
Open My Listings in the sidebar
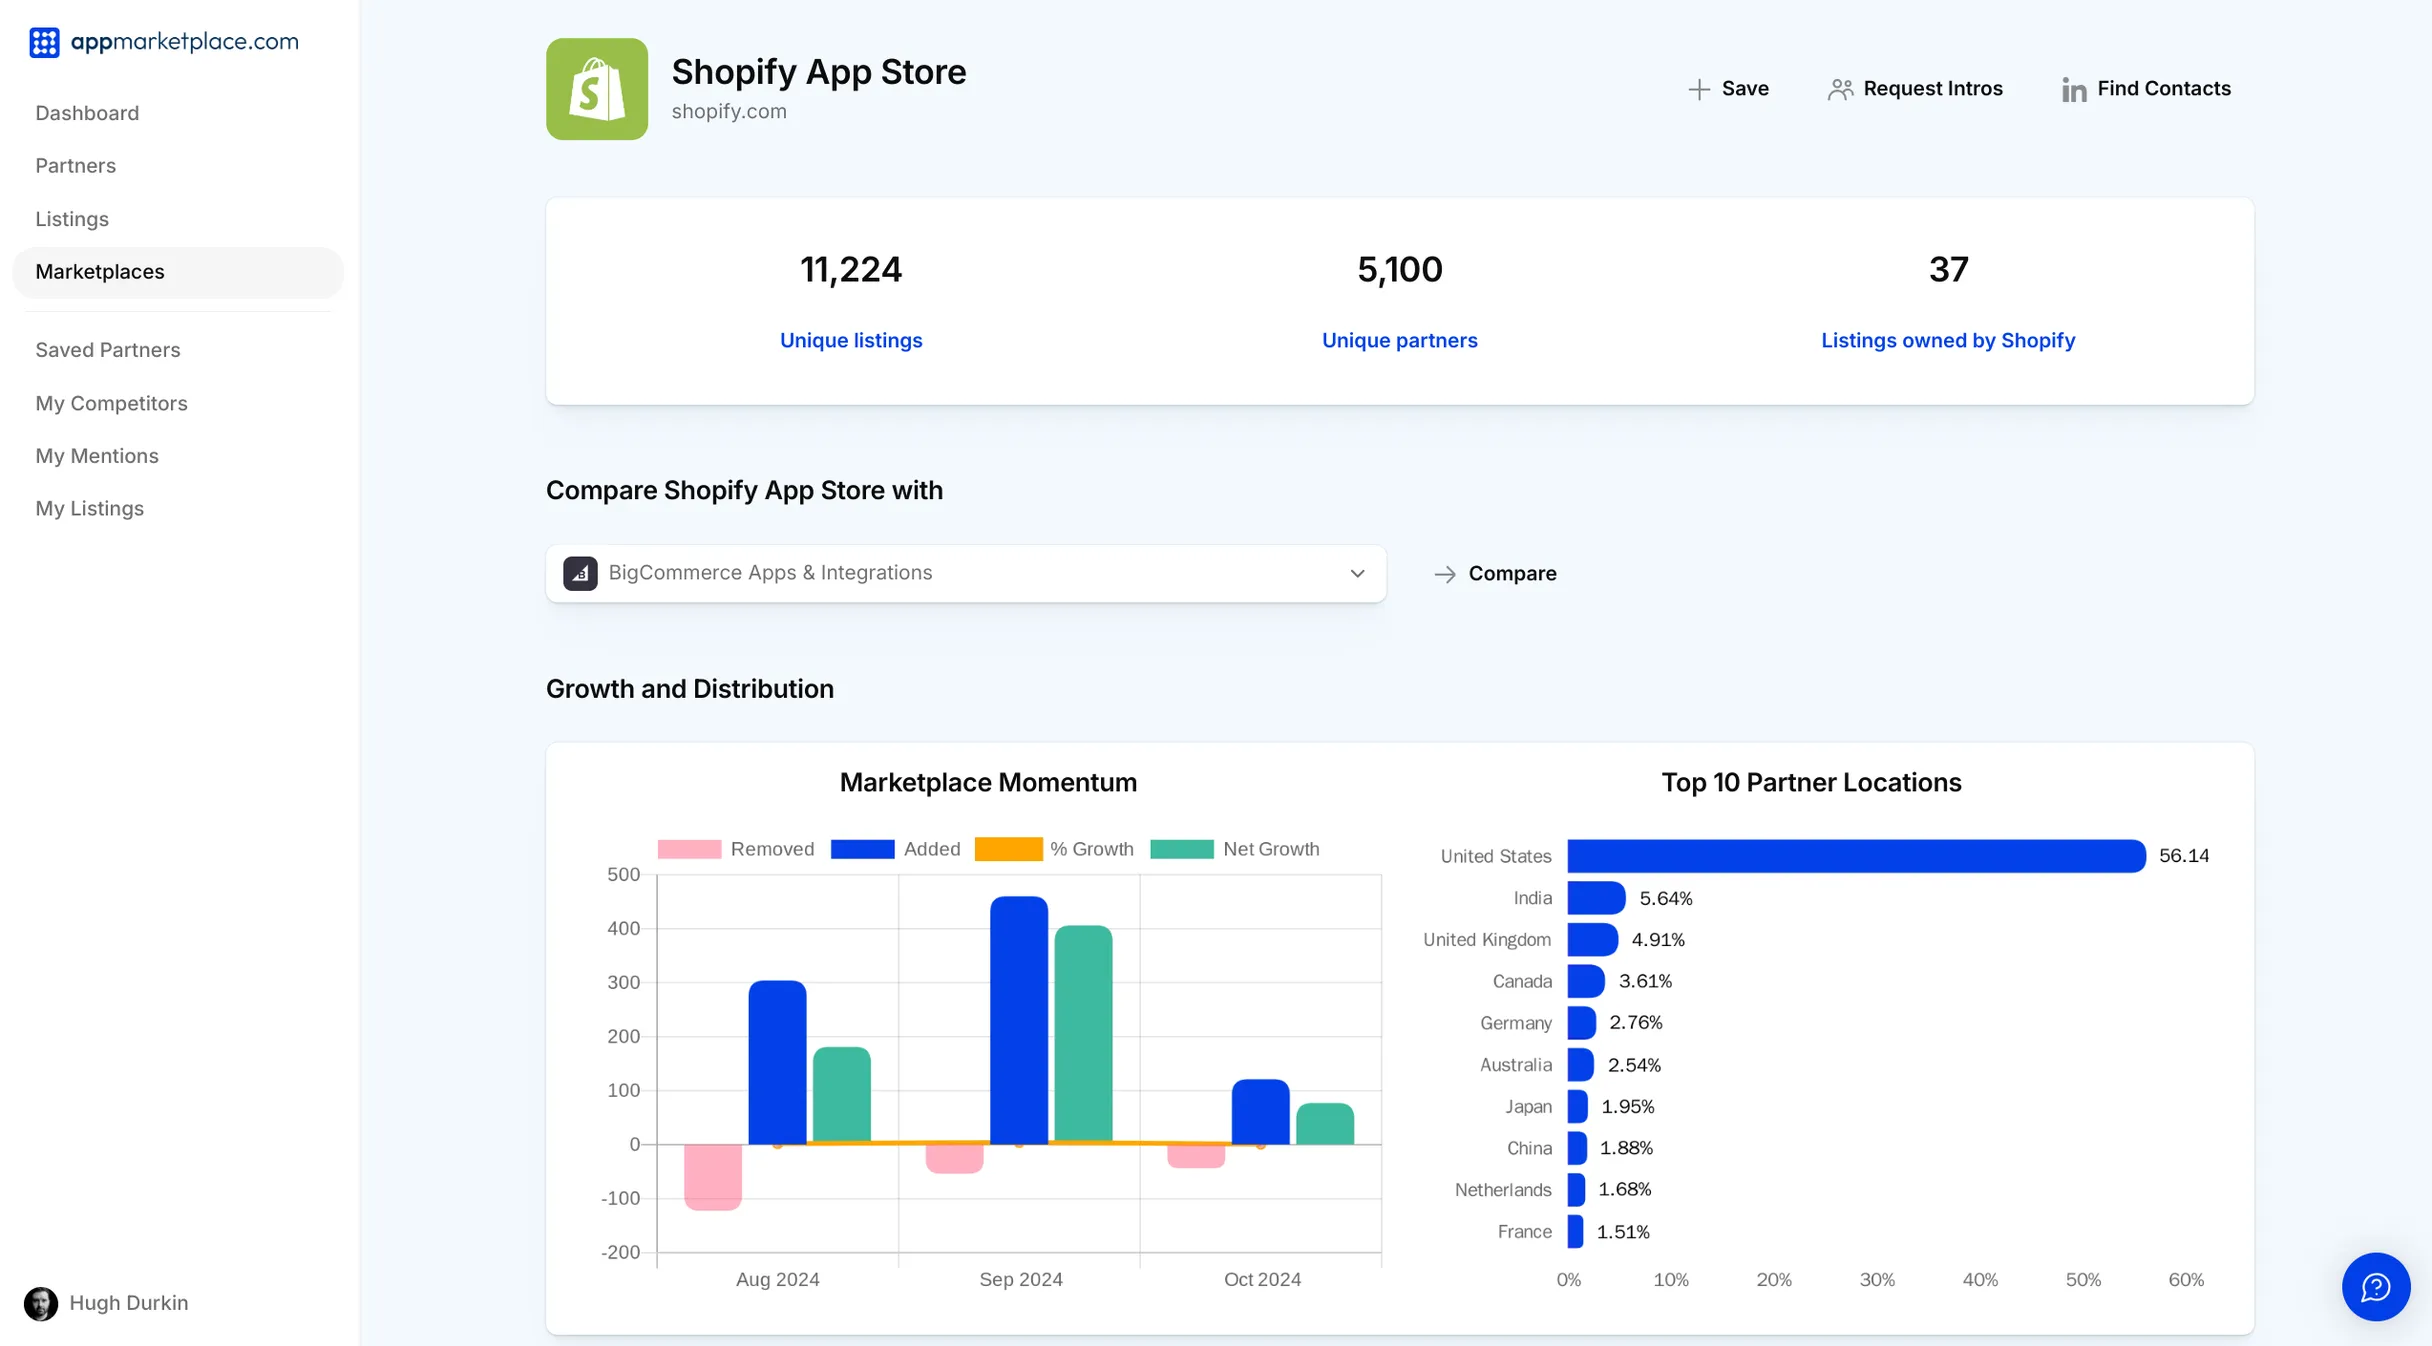click(x=90, y=509)
